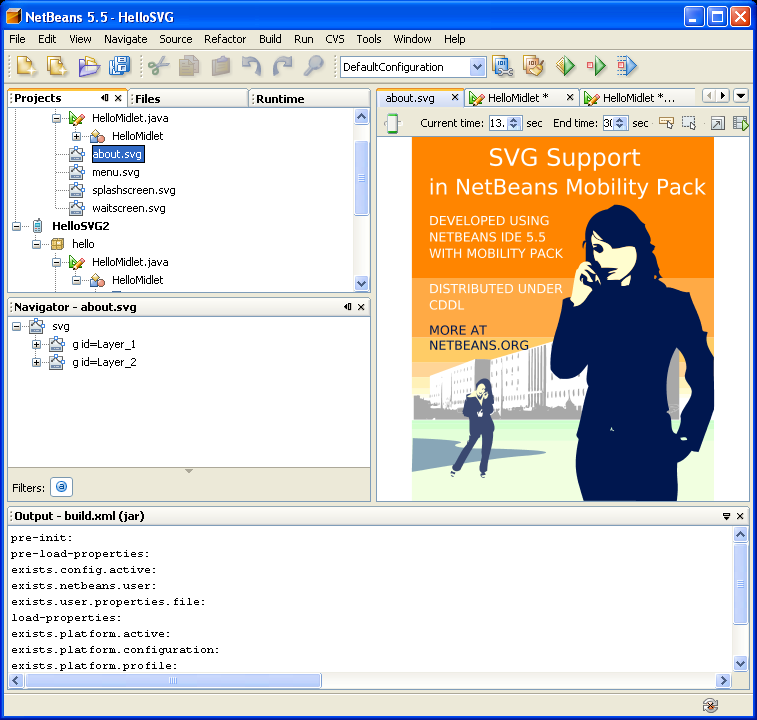Click the Open Project folder icon
The width and height of the screenshot is (757, 720).
[x=89, y=66]
